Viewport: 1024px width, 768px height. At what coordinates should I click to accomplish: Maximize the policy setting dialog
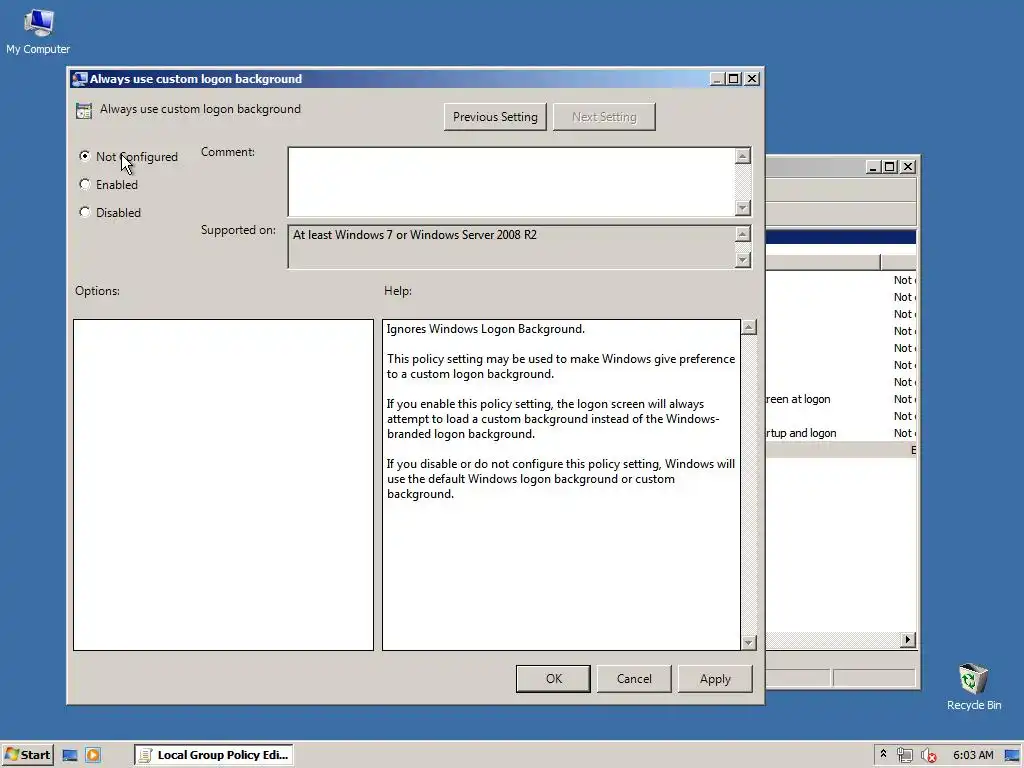click(733, 79)
